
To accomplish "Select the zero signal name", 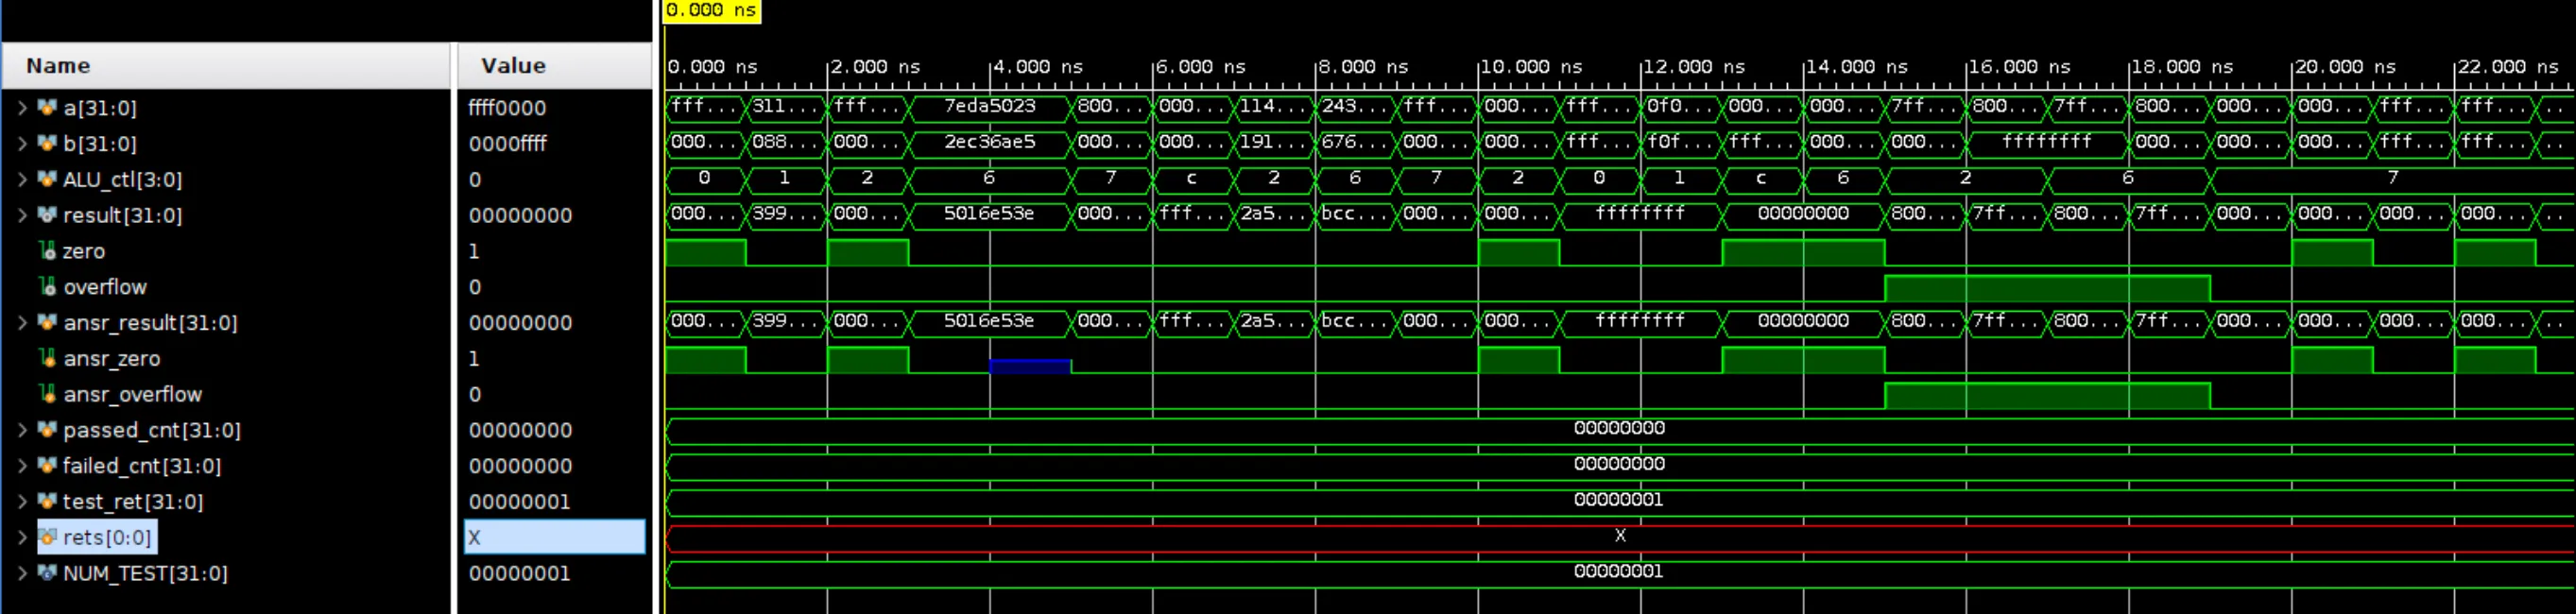I will (84, 251).
